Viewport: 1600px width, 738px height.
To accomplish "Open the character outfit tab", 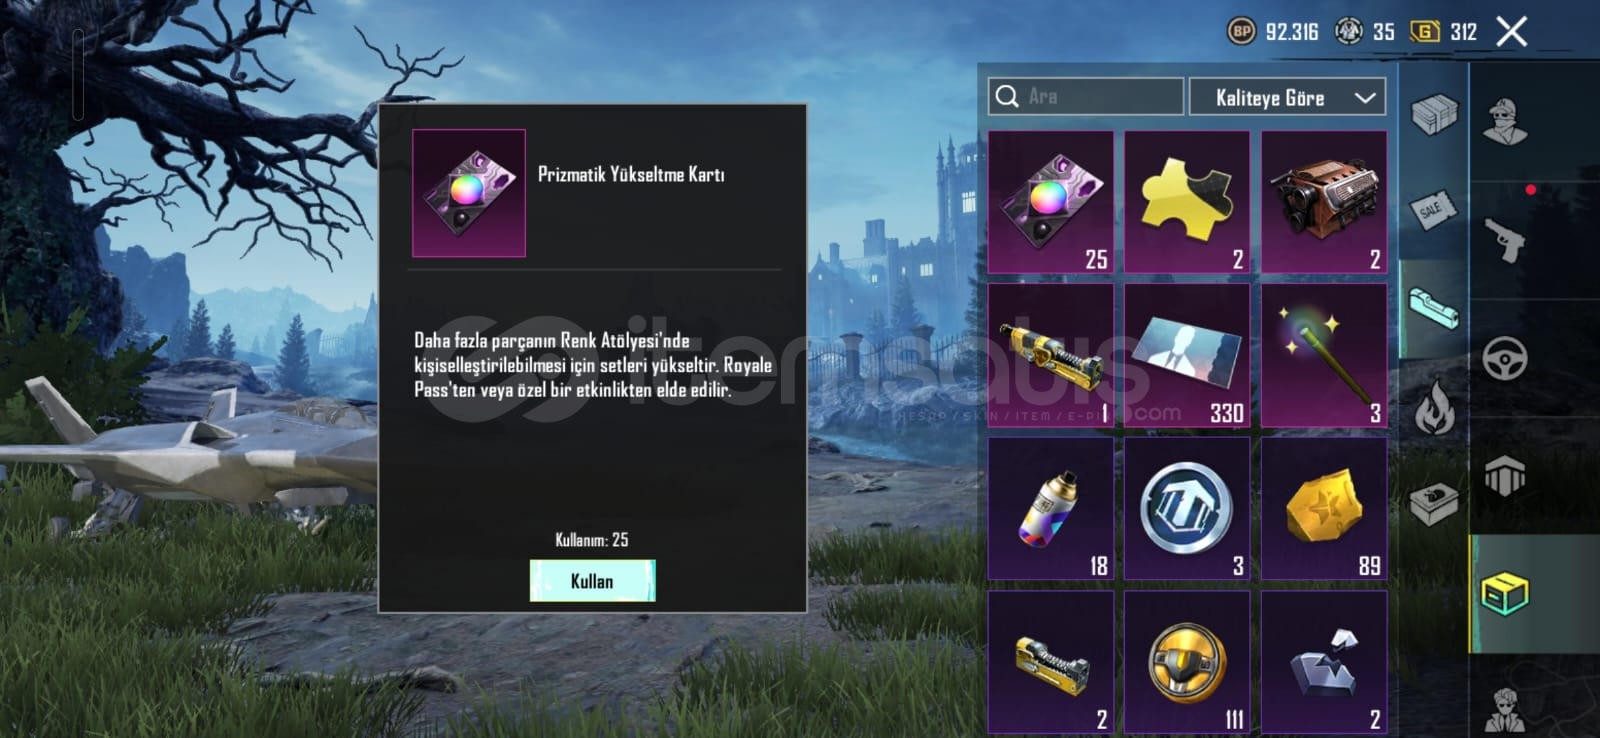I will [x=1506, y=122].
